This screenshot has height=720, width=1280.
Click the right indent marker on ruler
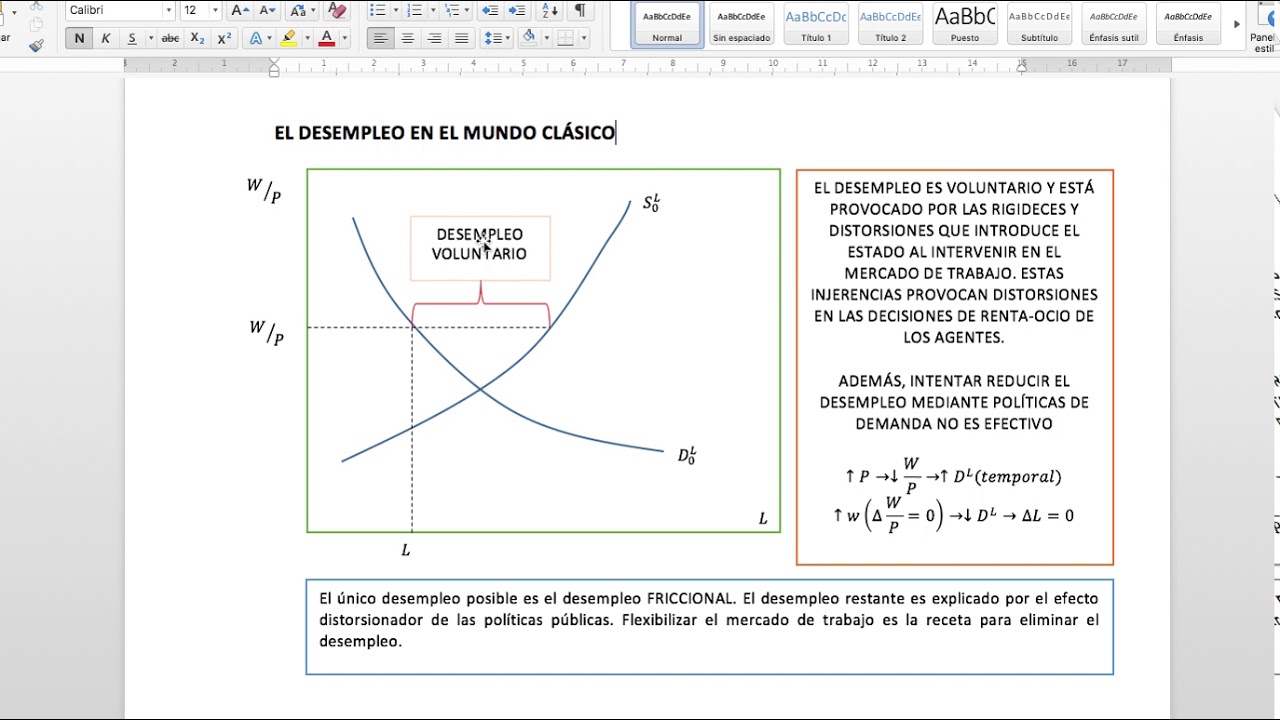point(1021,68)
